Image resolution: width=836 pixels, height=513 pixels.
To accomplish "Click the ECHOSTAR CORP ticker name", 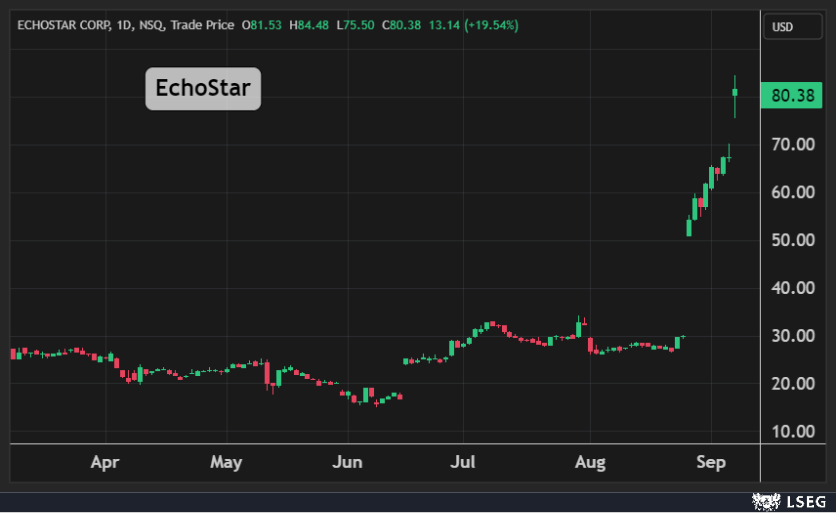I will (x=57, y=25).
